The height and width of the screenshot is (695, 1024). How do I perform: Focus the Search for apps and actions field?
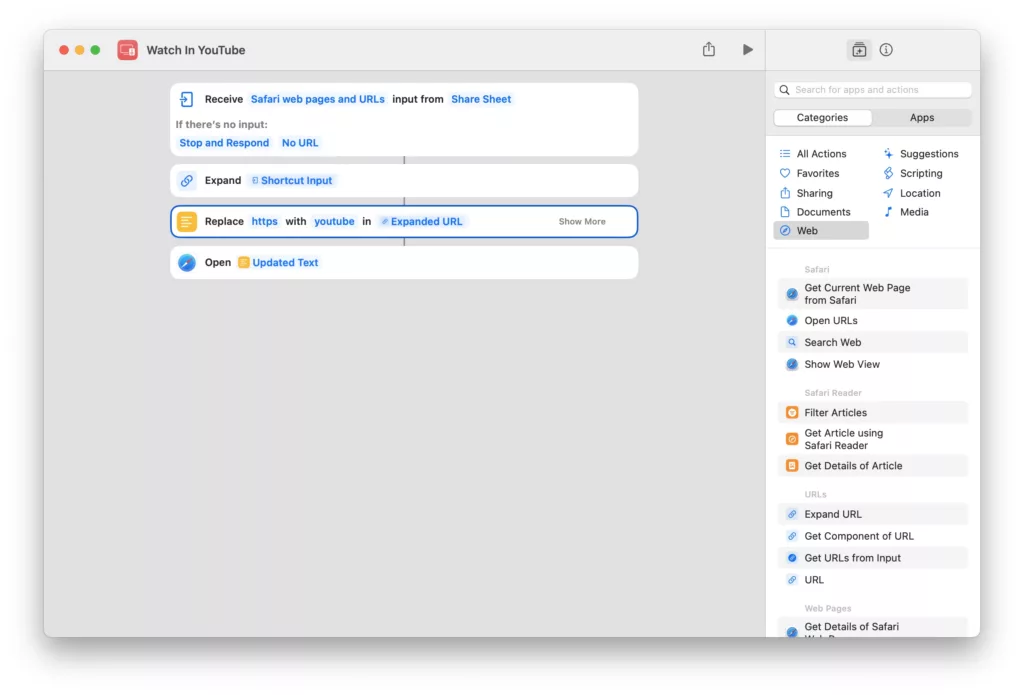pyautogui.click(x=872, y=89)
